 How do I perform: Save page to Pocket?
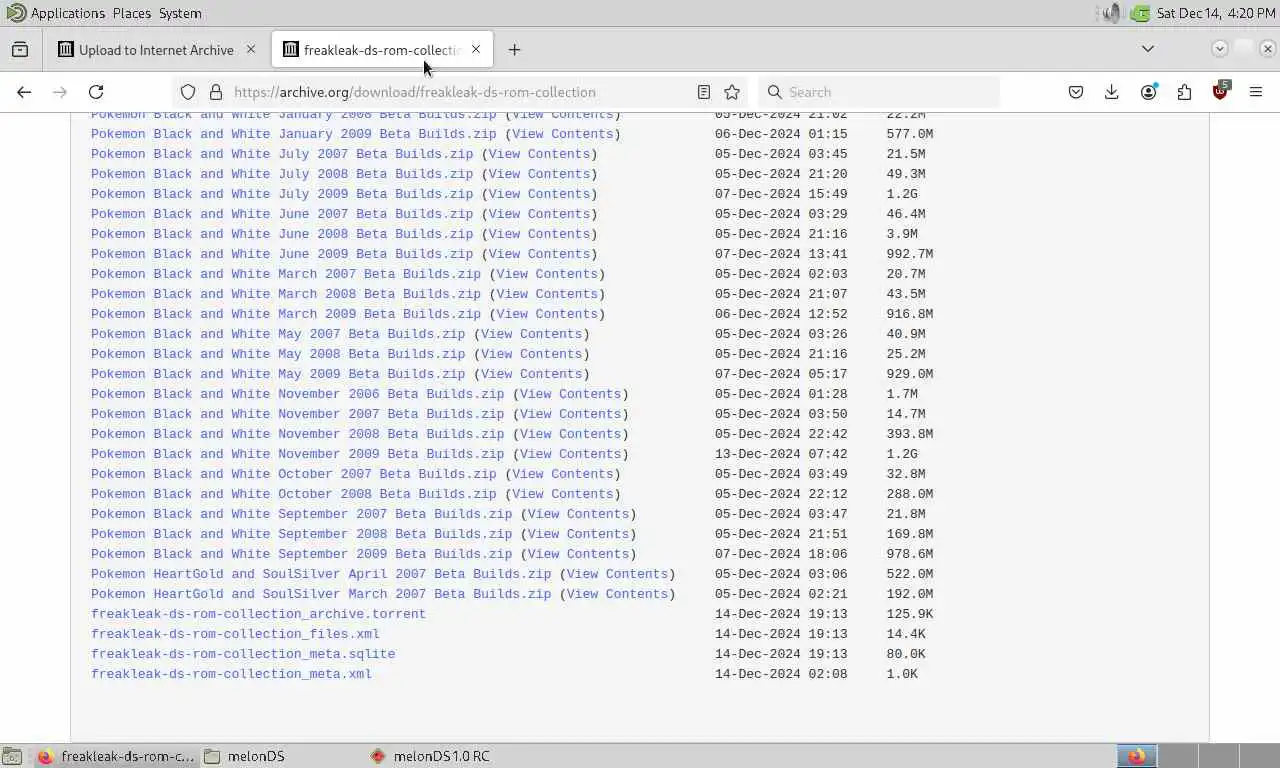(1076, 92)
